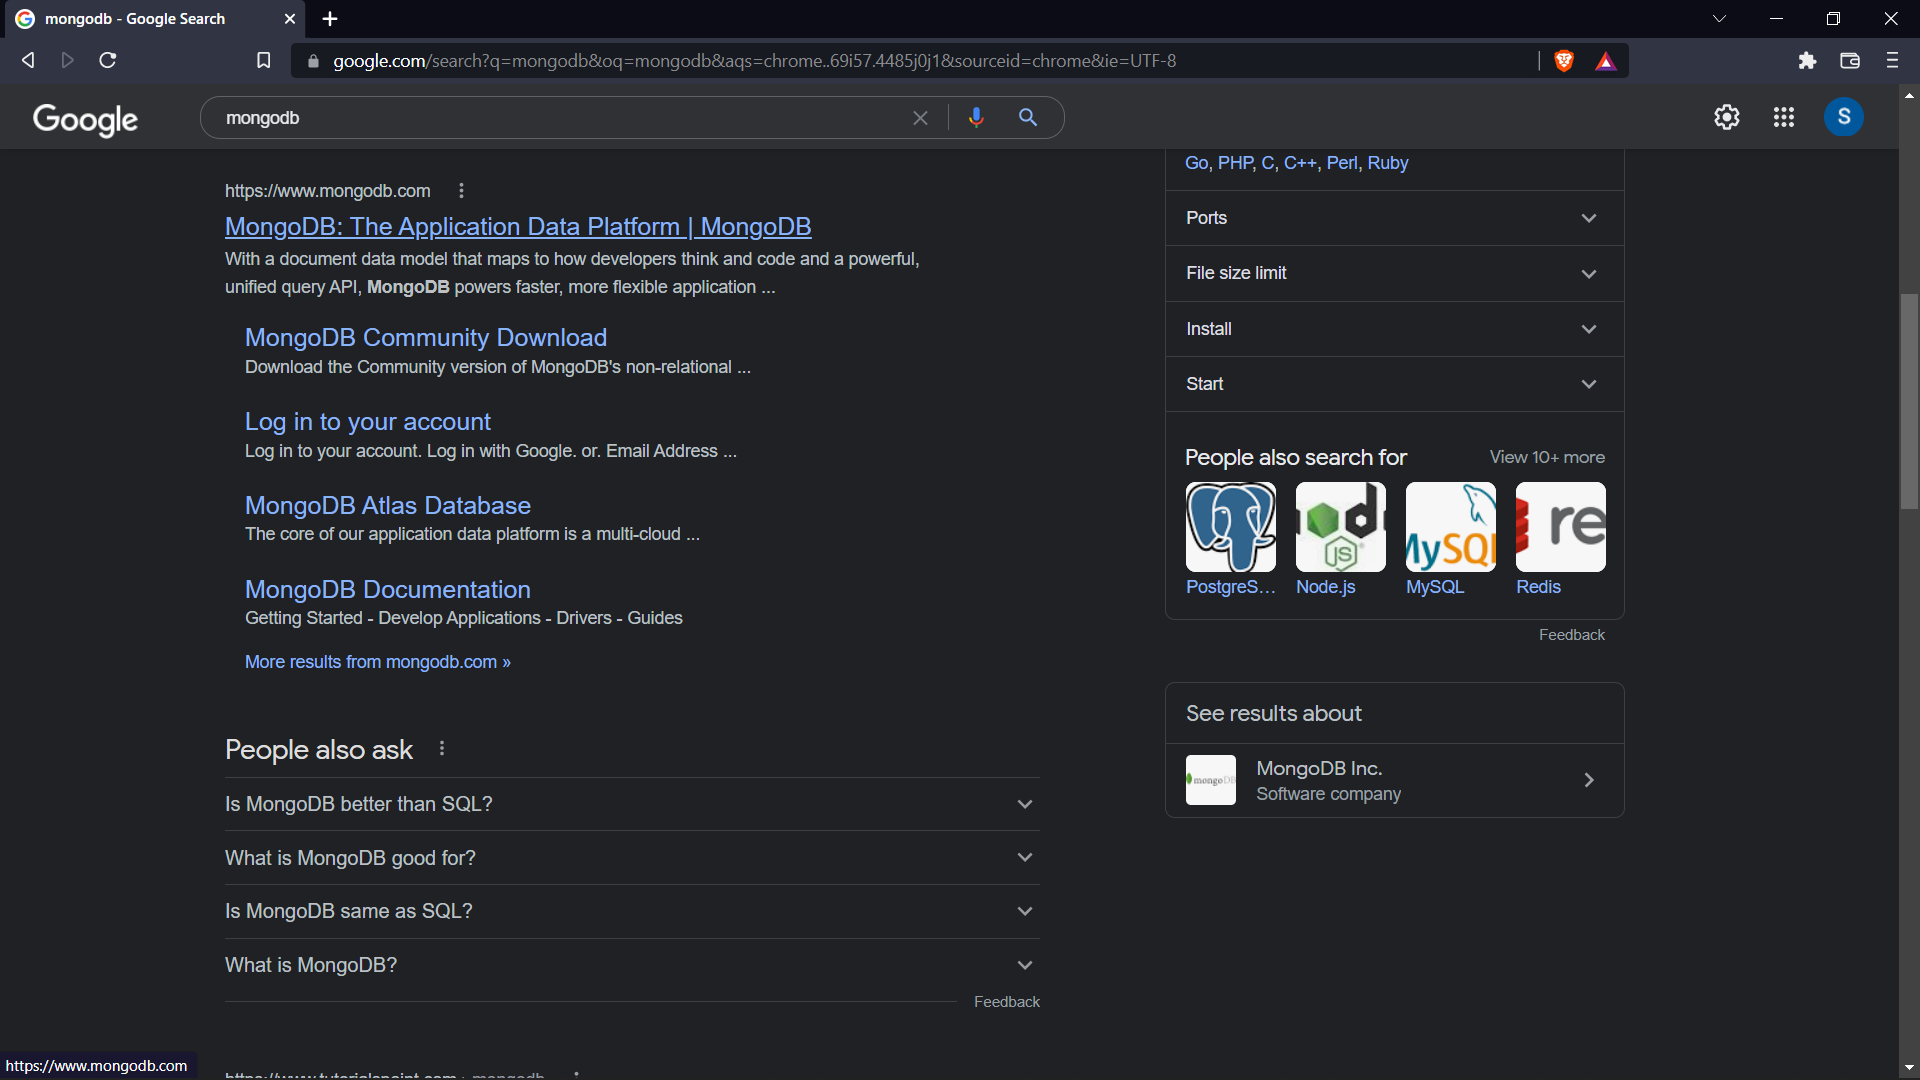This screenshot has height=1080, width=1920.
Task: Click Feedback under People also ask
Action: click(x=1007, y=1002)
